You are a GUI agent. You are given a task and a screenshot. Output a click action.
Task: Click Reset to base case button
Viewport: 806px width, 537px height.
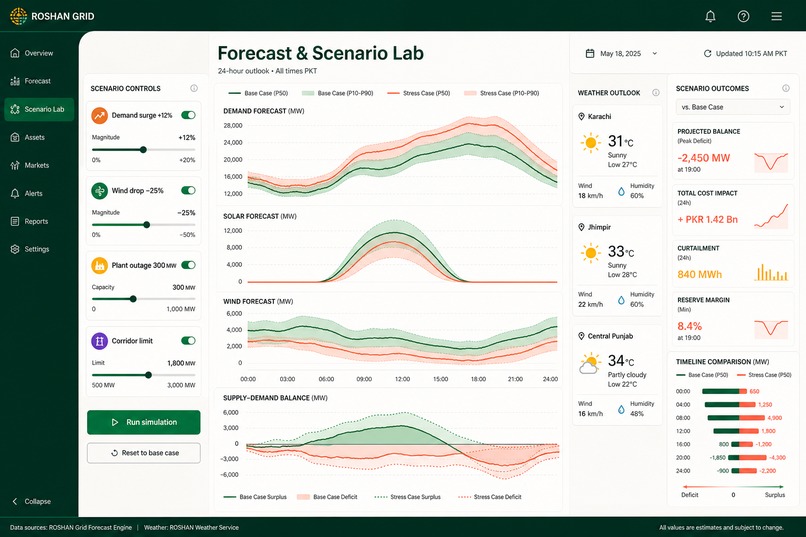tap(143, 453)
